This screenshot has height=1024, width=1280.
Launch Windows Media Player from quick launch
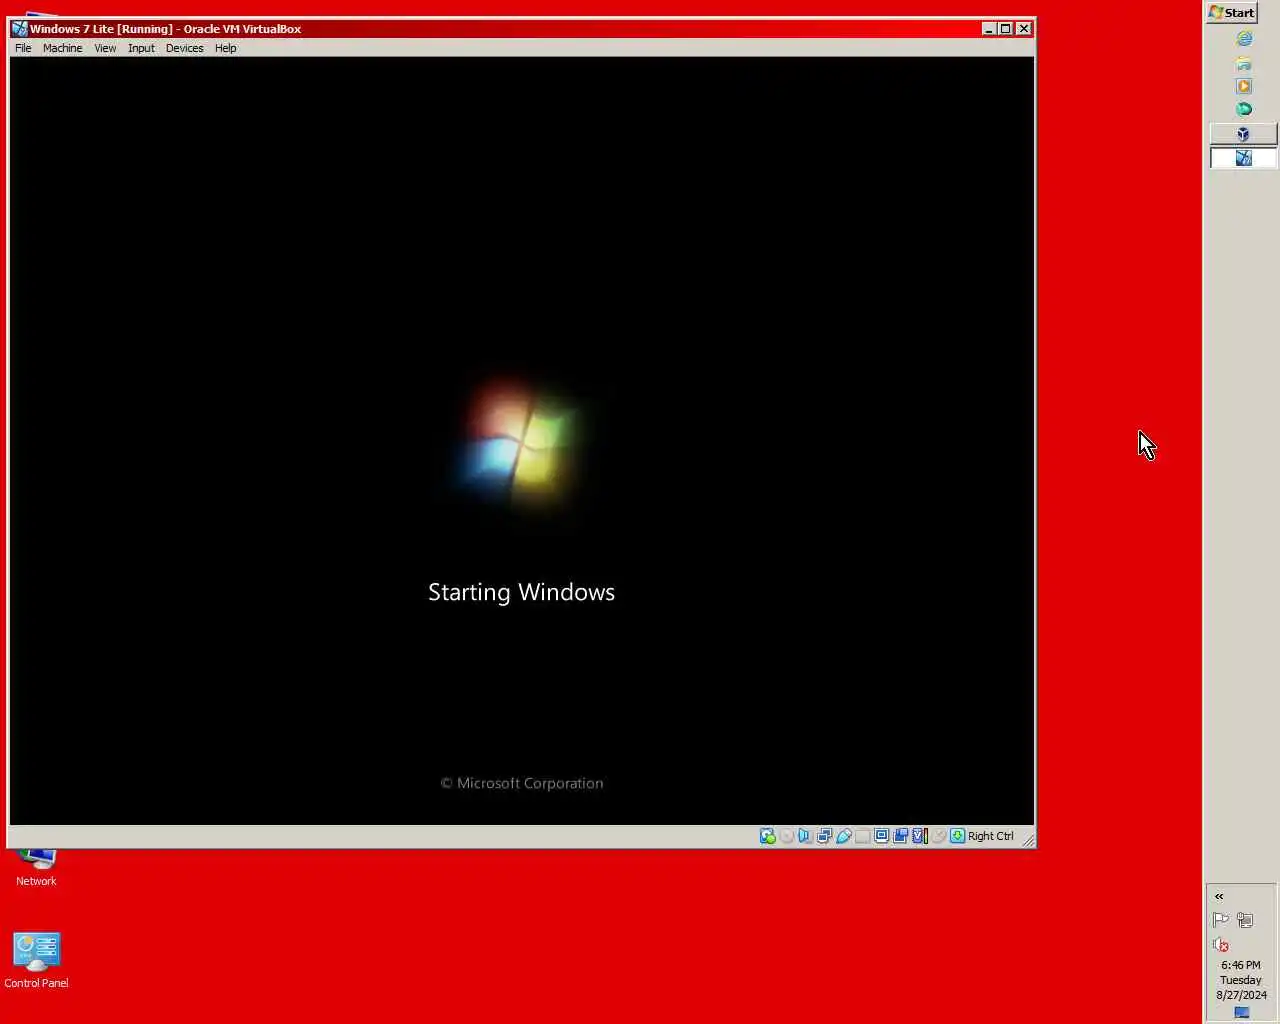pyautogui.click(x=1244, y=86)
